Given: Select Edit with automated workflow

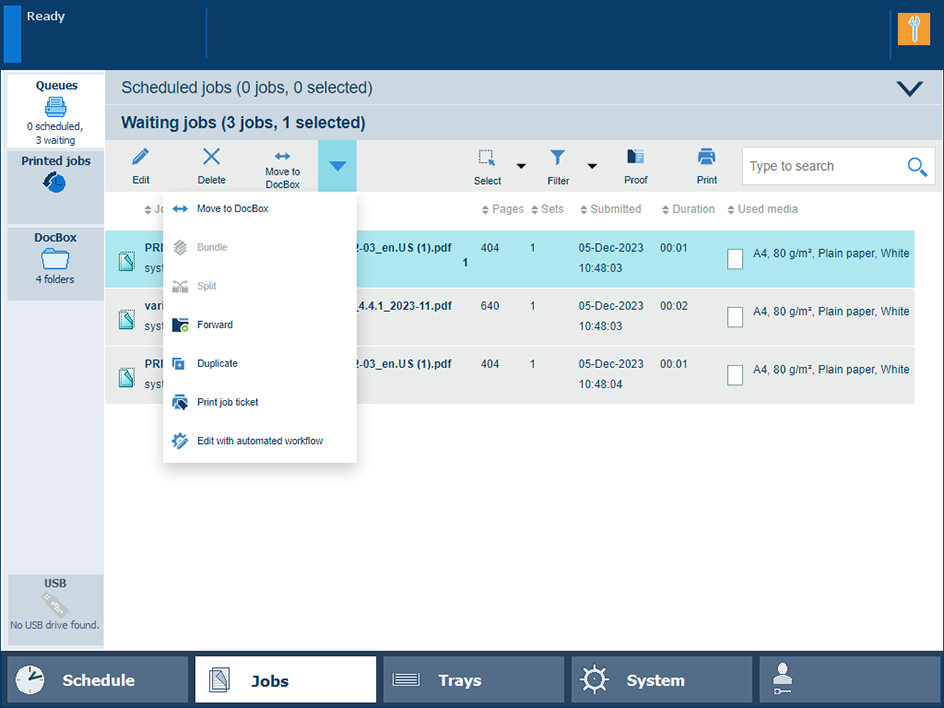Looking at the screenshot, I should [259, 441].
